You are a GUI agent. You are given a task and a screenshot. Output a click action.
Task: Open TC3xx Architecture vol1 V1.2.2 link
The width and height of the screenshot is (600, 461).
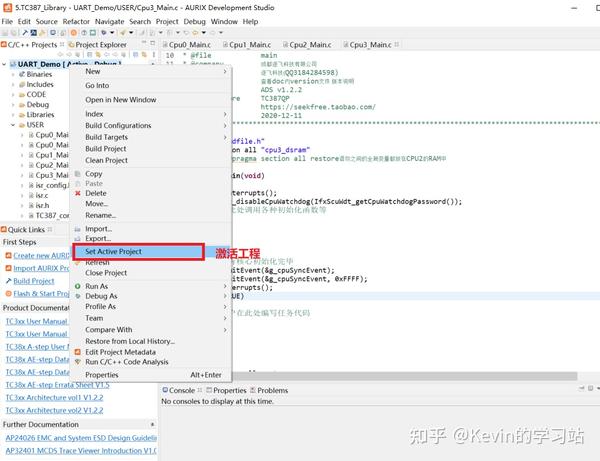pyautogui.click(x=54, y=397)
